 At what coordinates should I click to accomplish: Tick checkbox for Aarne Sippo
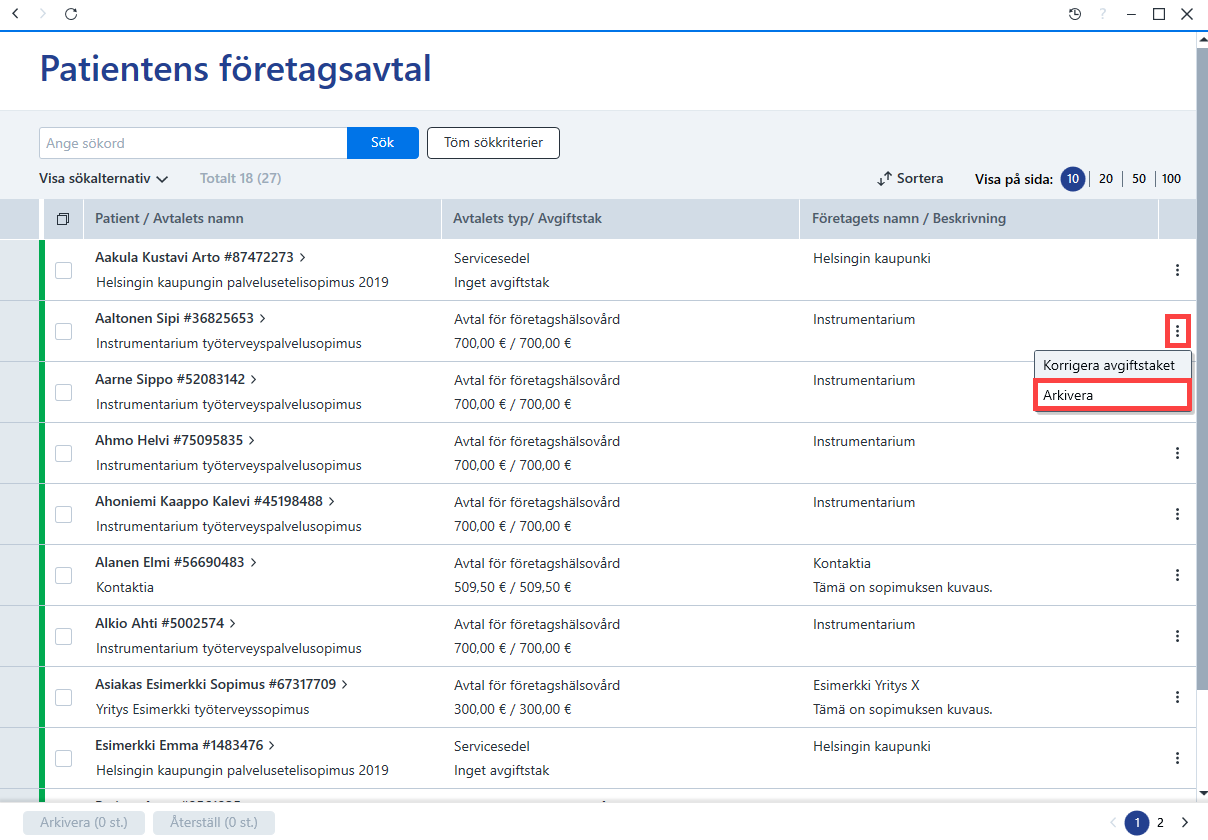click(63, 392)
